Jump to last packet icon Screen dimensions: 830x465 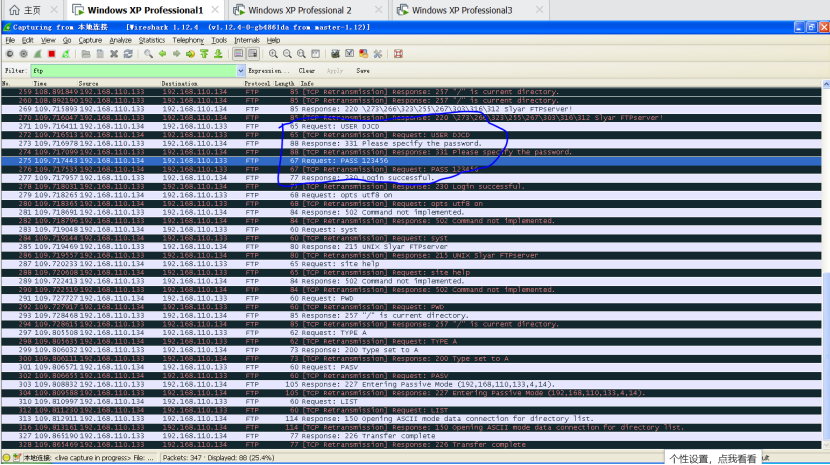(218, 54)
